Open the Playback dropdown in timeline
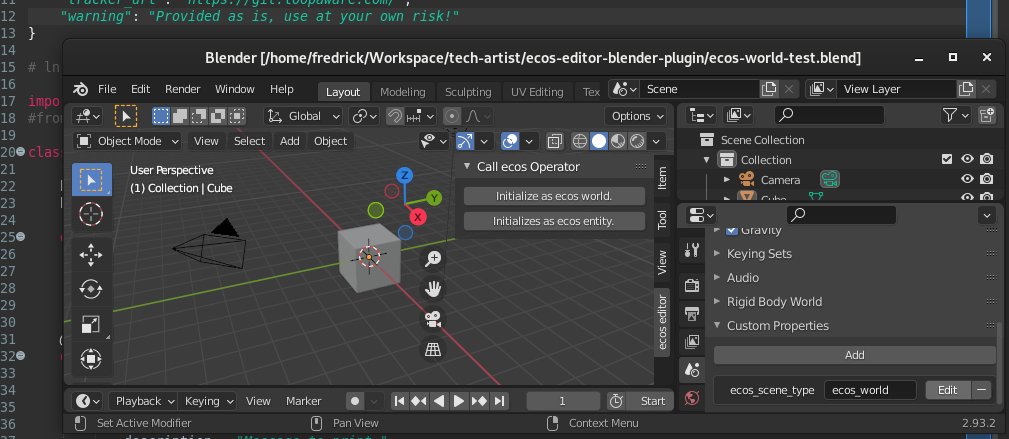The image size is (1009, 439). click(x=143, y=401)
